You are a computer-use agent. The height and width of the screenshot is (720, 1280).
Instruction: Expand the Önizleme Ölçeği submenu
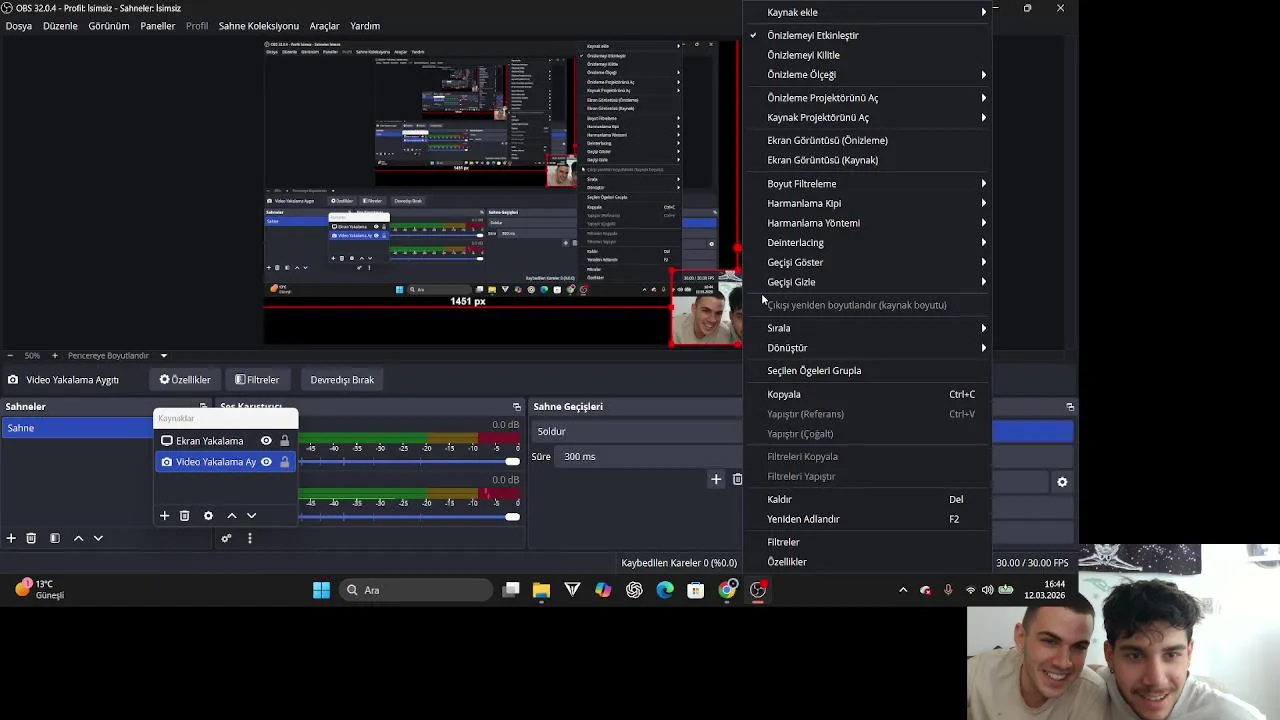868,75
